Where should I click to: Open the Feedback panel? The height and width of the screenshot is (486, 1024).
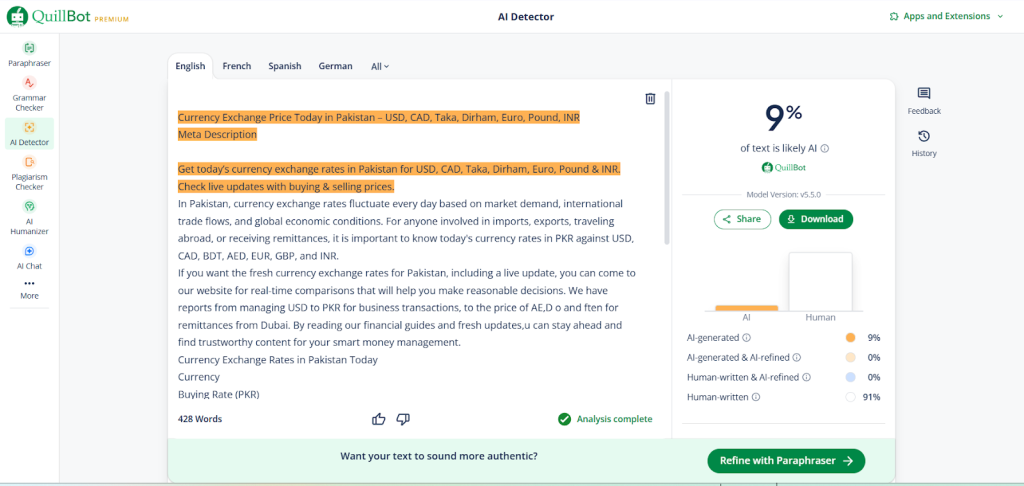tap(924, 100)
